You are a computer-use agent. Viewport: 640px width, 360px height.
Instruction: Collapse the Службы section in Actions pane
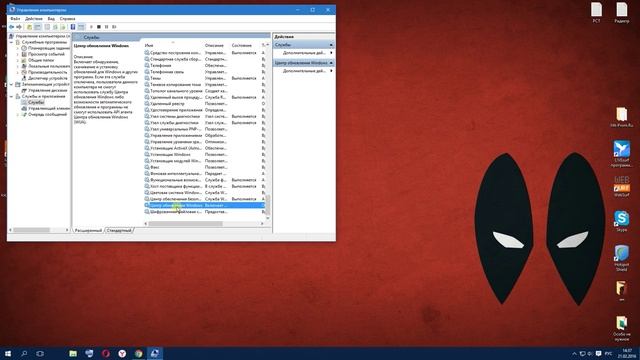click(x=331, y=45)
